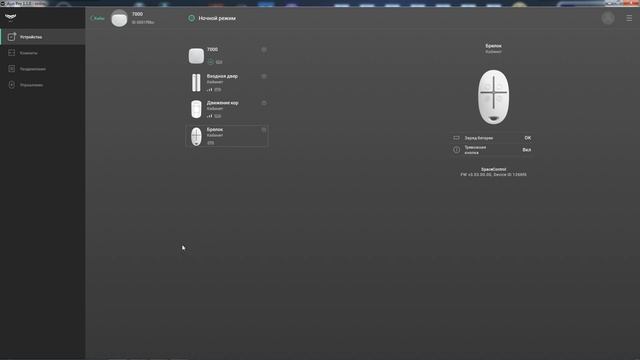640x360 pixels.
Task: Click signal strength icon of Входная дверь
Action: click(x=209, y=89)
